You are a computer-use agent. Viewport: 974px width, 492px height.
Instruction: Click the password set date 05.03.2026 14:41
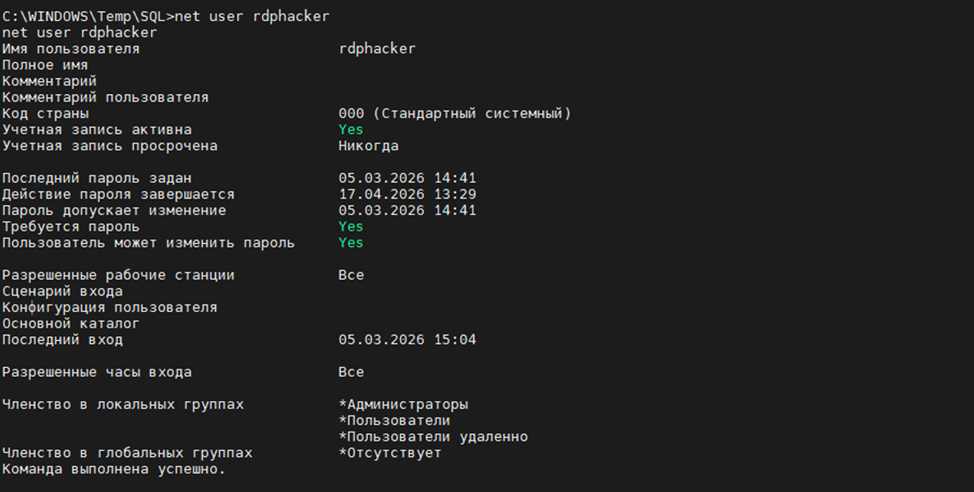point(407,178)
